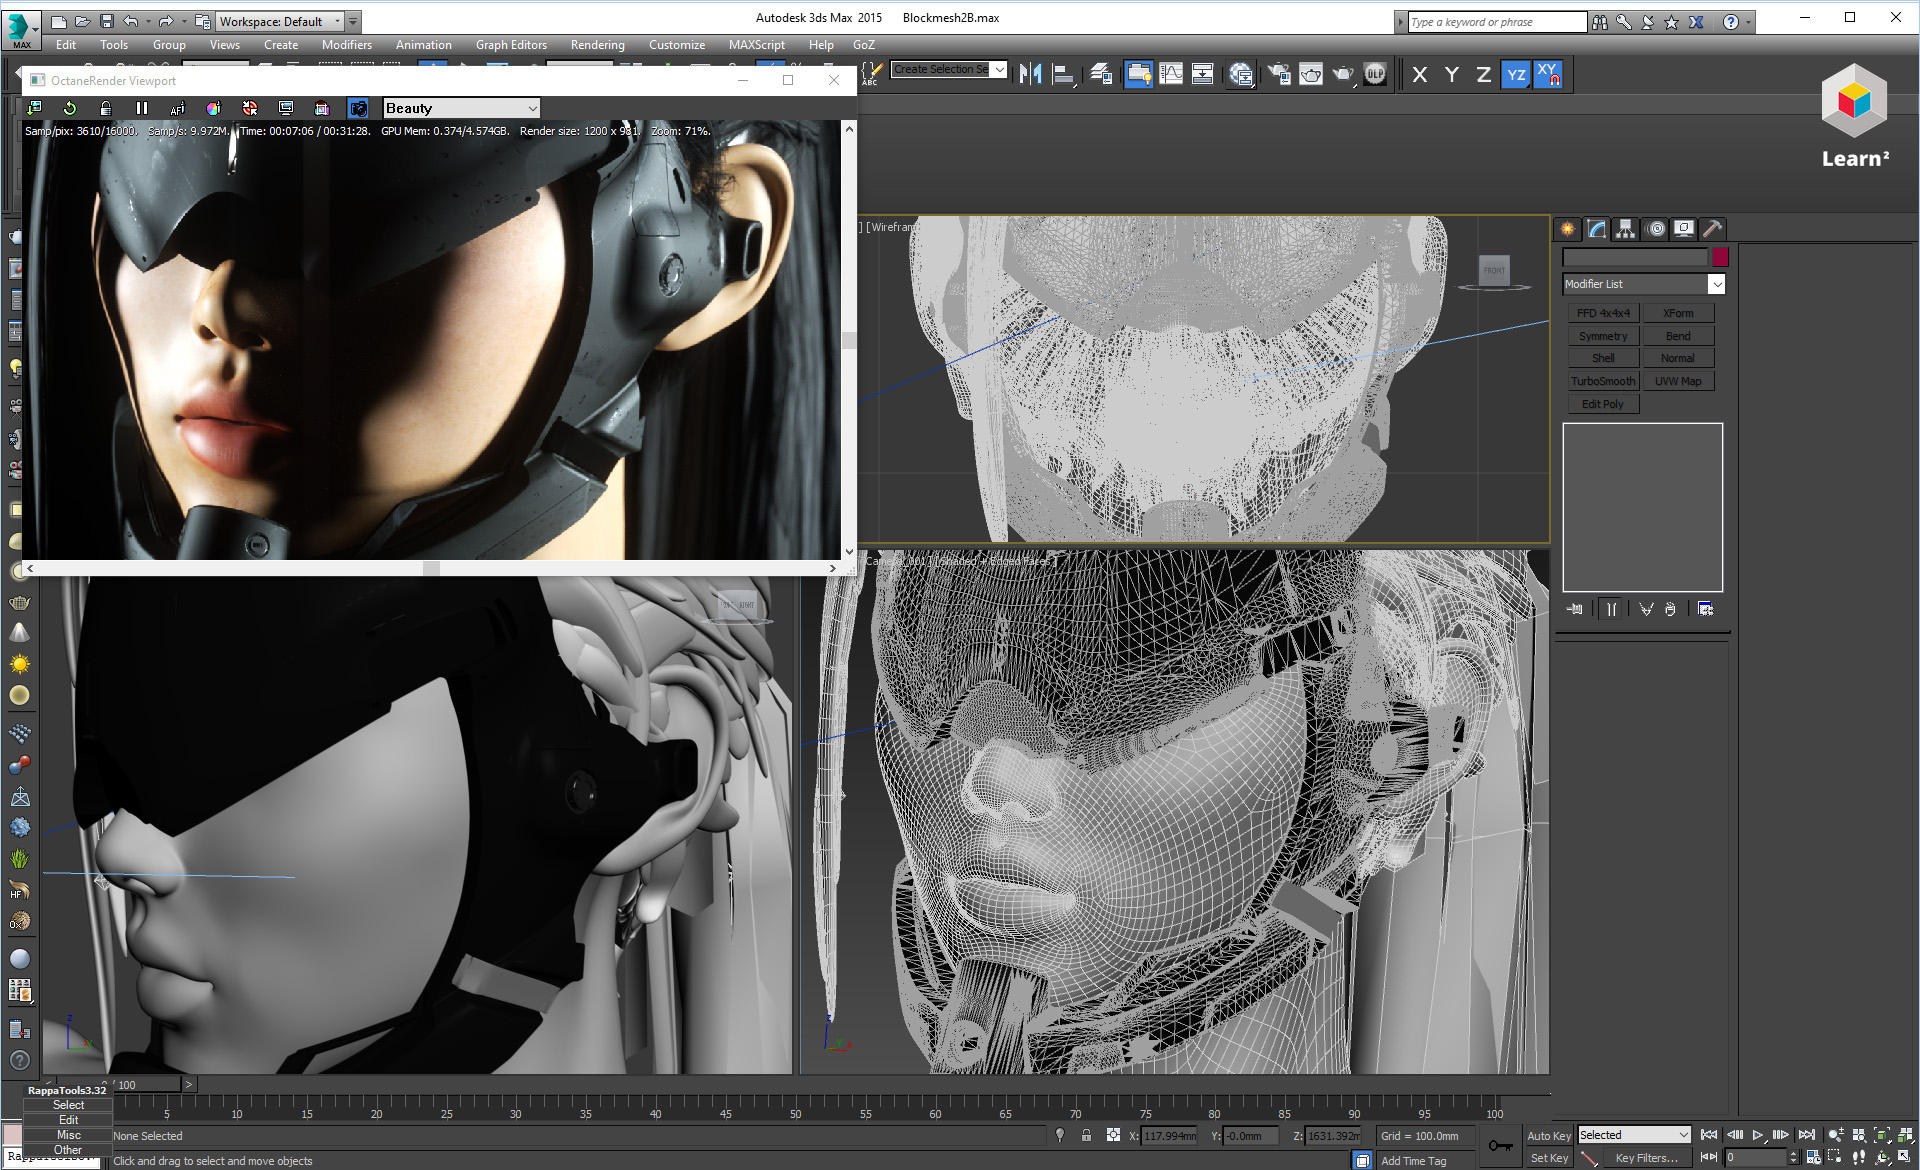Open the Modifiers menu

point(346,45)
